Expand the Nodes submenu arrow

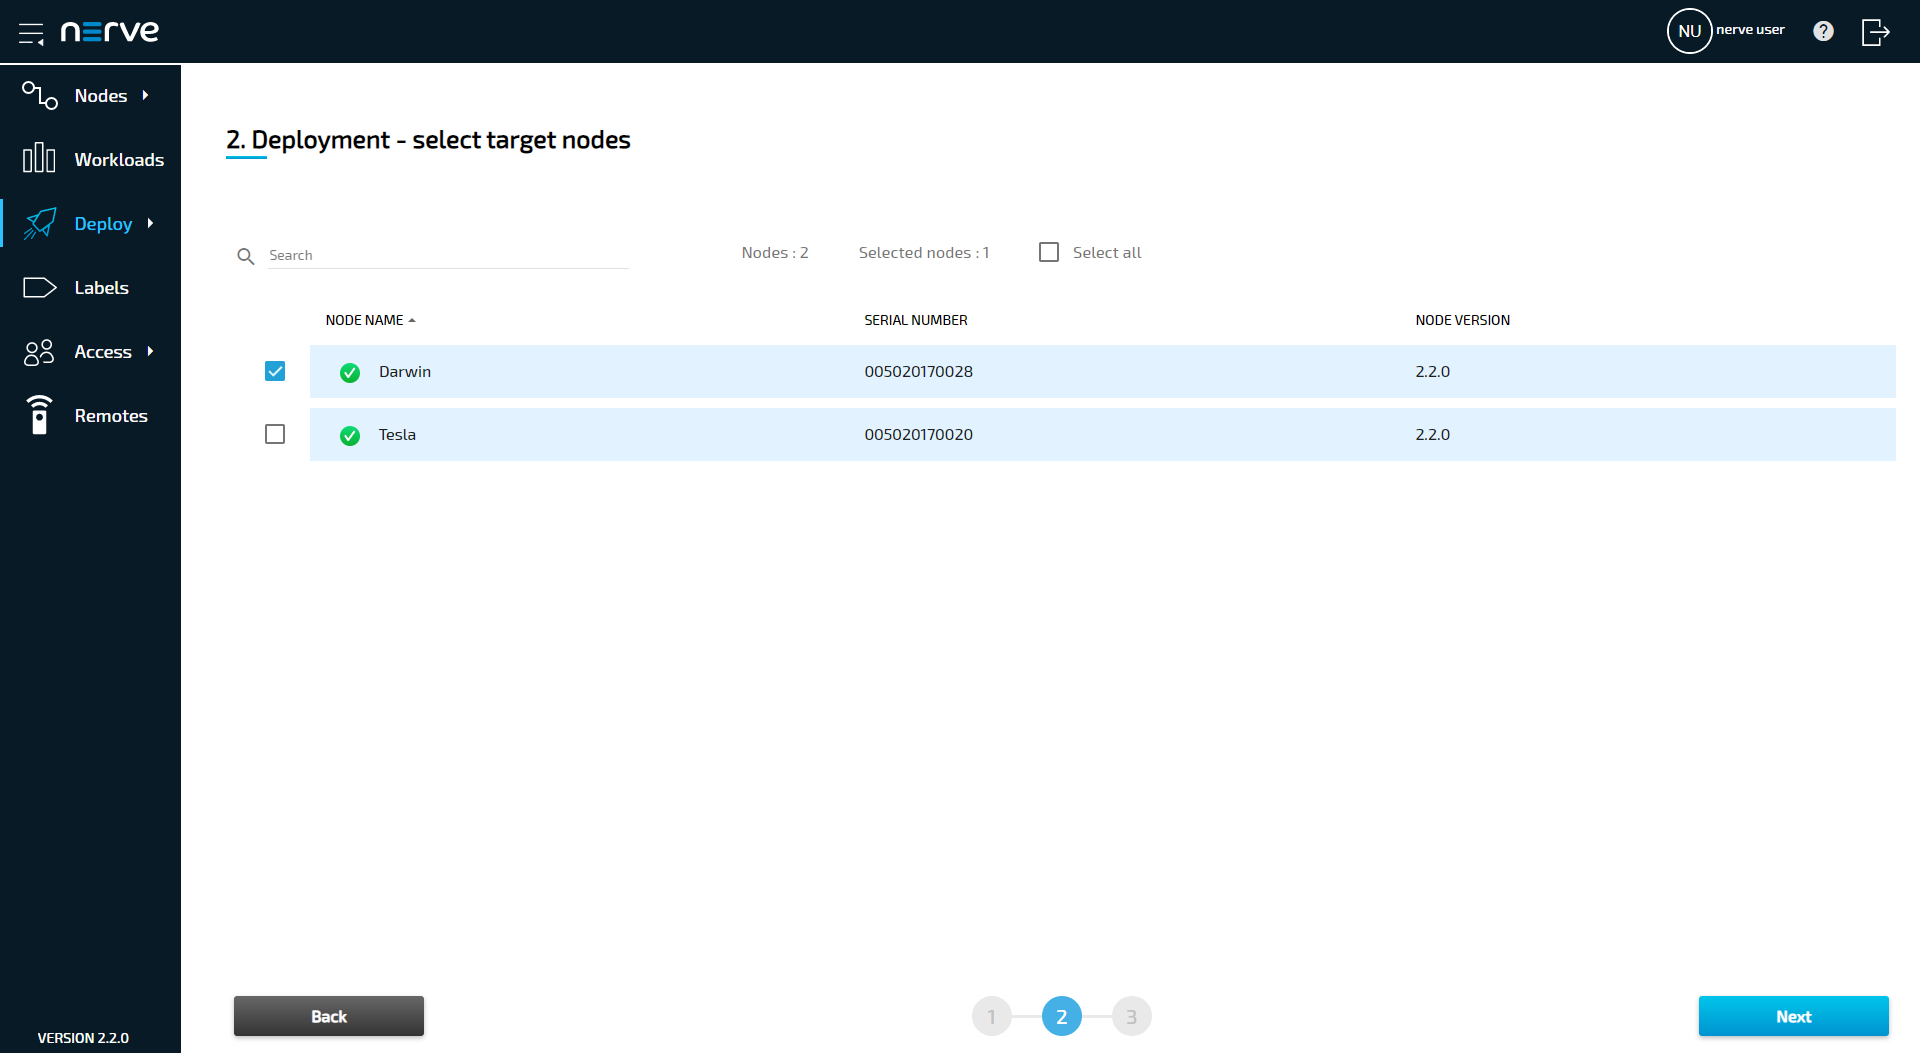tap(146, 95)
